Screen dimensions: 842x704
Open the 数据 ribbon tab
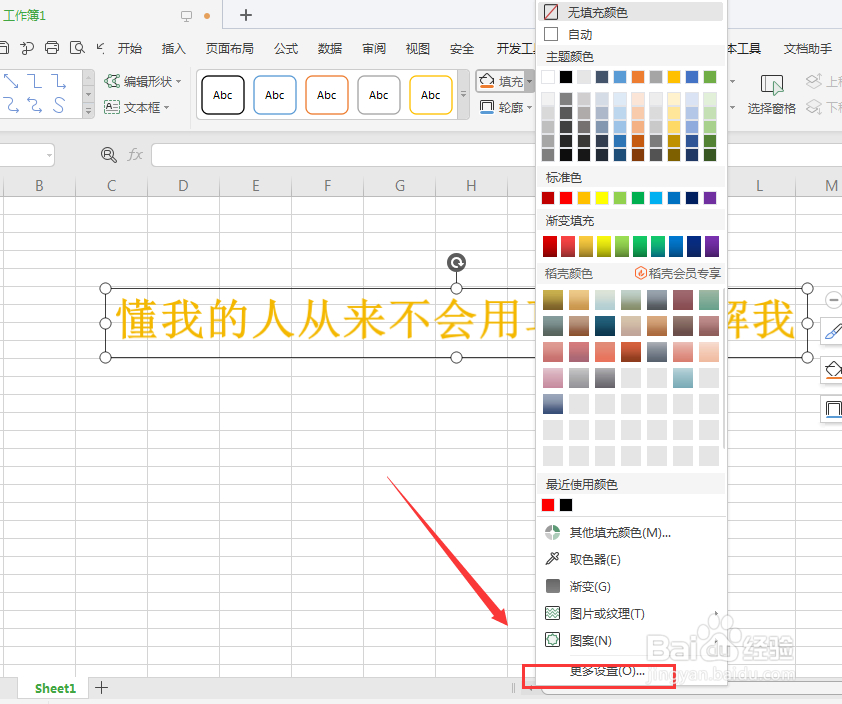point(329,47)
